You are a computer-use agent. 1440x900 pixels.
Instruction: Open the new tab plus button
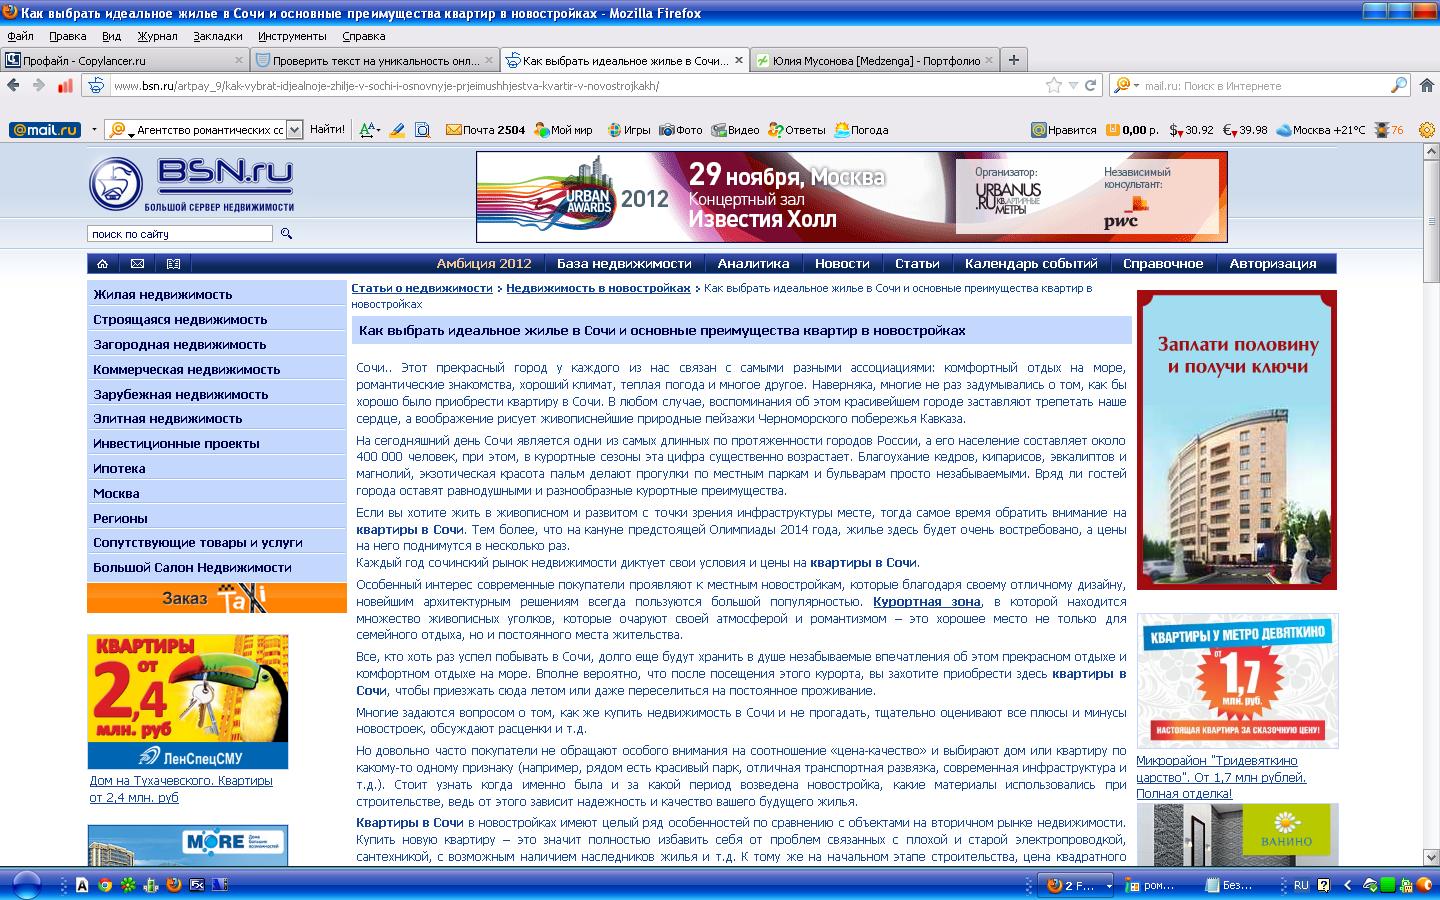[x=1013, y=60]
